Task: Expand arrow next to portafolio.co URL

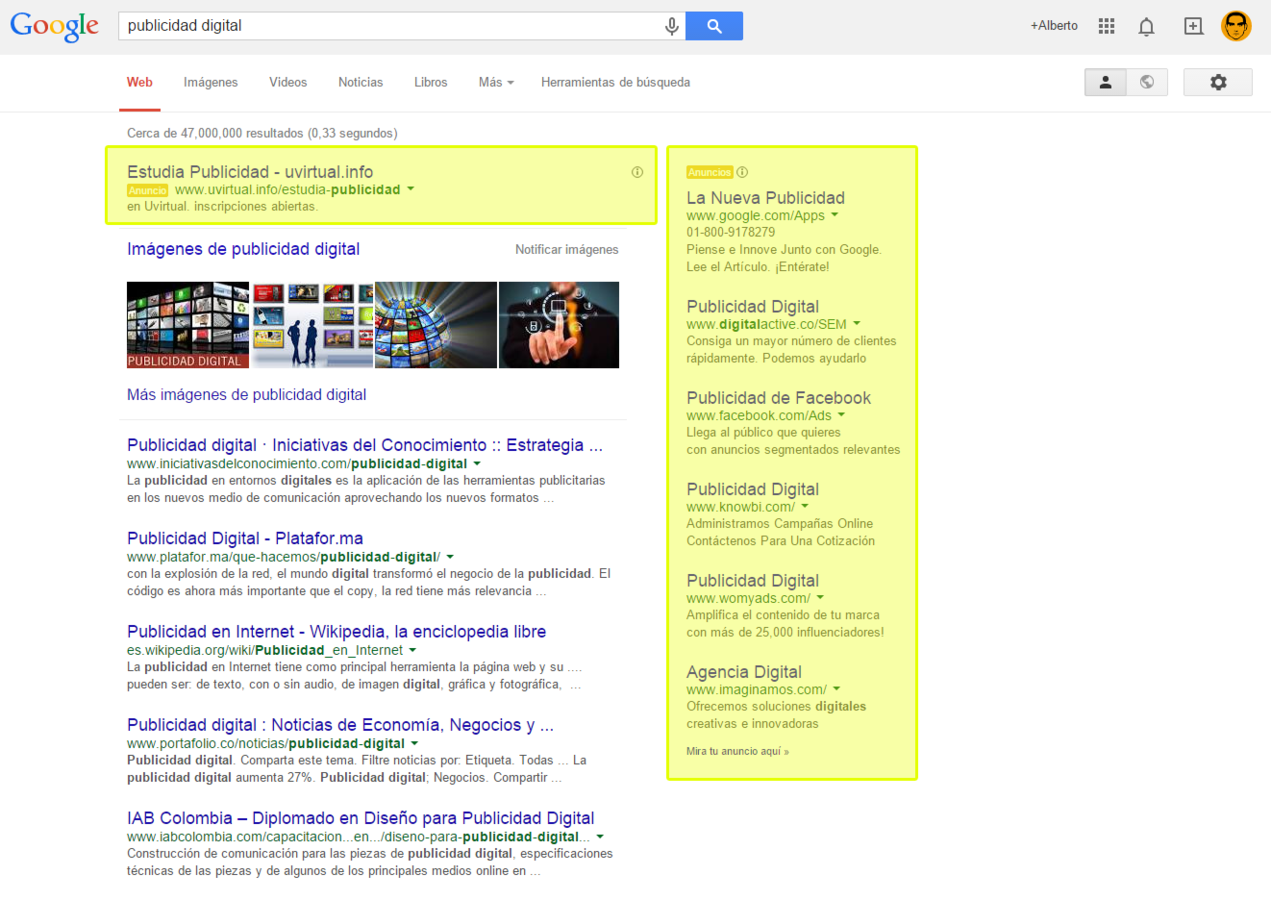Action: click(414, 743)
